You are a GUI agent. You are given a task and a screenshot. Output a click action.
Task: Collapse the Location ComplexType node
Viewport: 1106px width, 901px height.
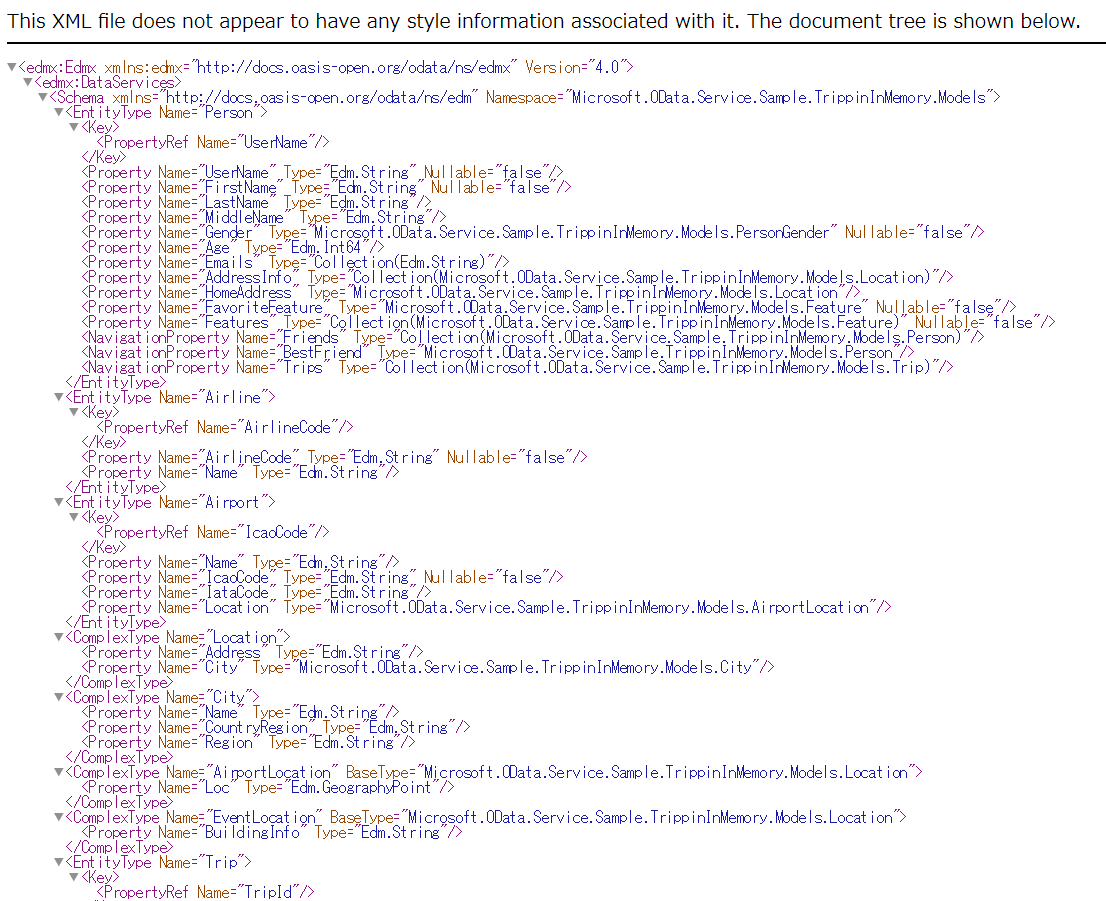click(x=58, y=637)
